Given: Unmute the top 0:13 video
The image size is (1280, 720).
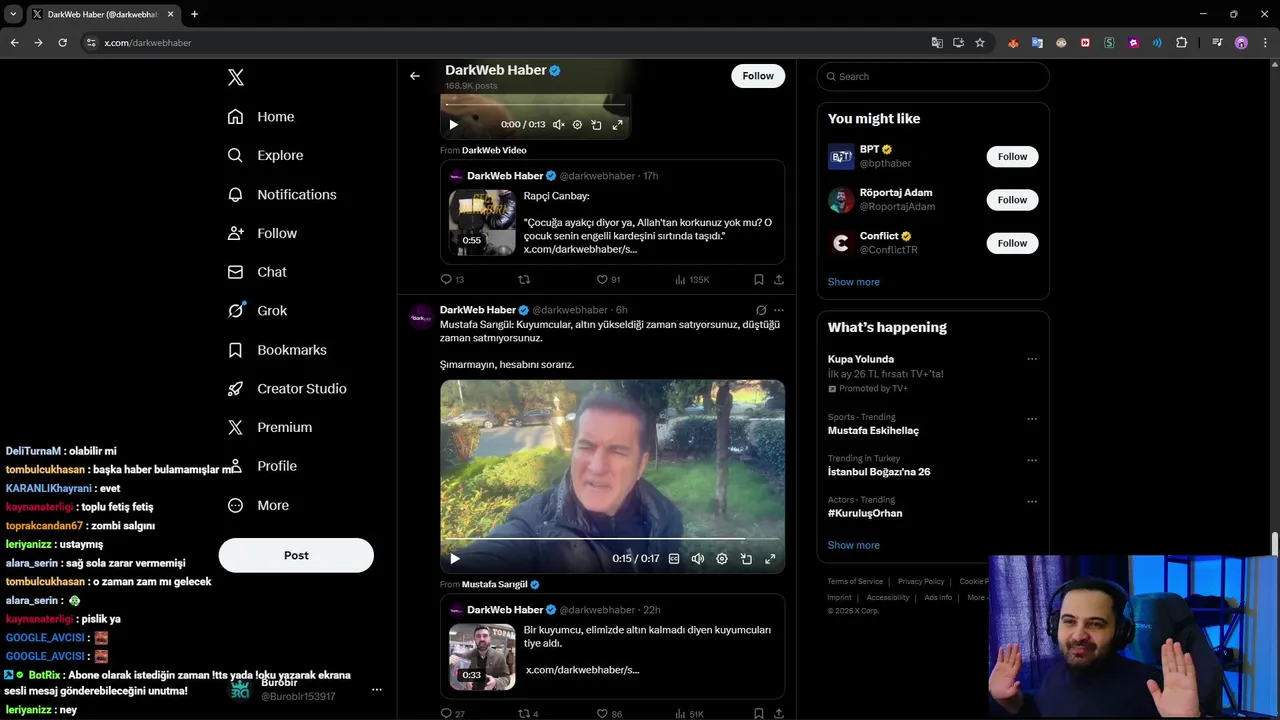Looking at the screenshot, I should (558, 125).
